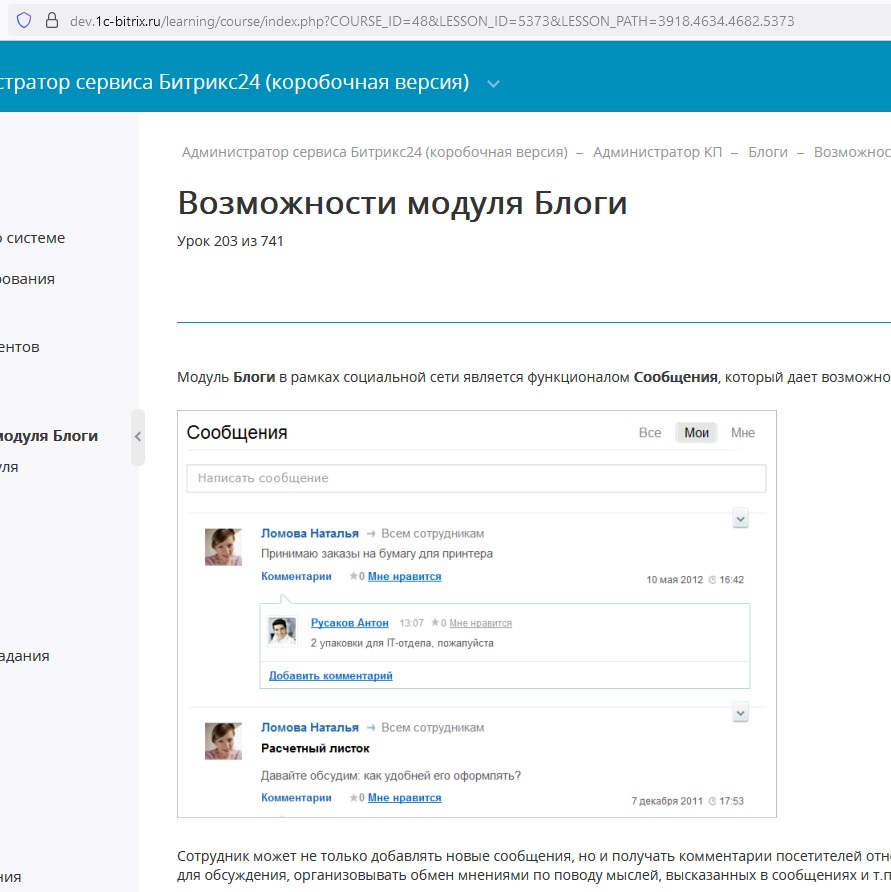Click 'Мне нравится' in Русаков Антон comment
The height and width of the screenshot is (892, 891).
(481, 623)
